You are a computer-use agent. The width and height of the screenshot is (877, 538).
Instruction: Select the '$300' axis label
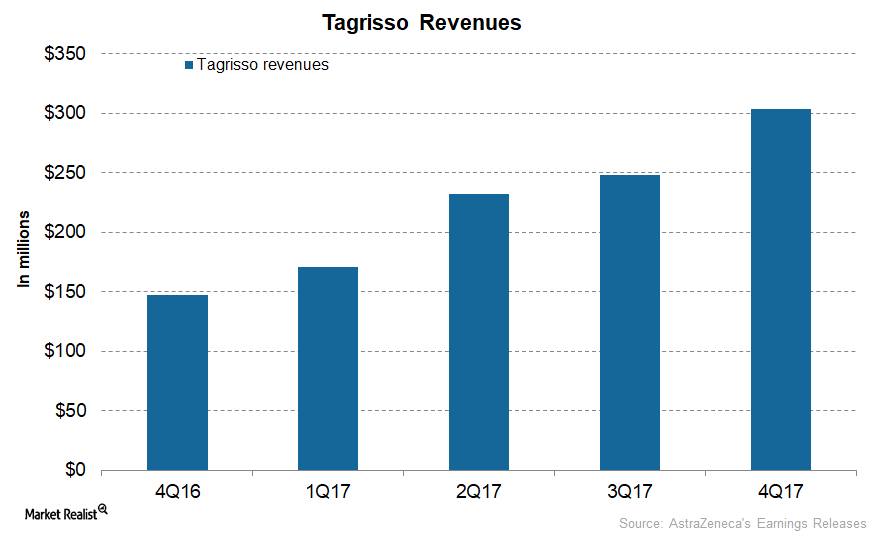(65, 113)
